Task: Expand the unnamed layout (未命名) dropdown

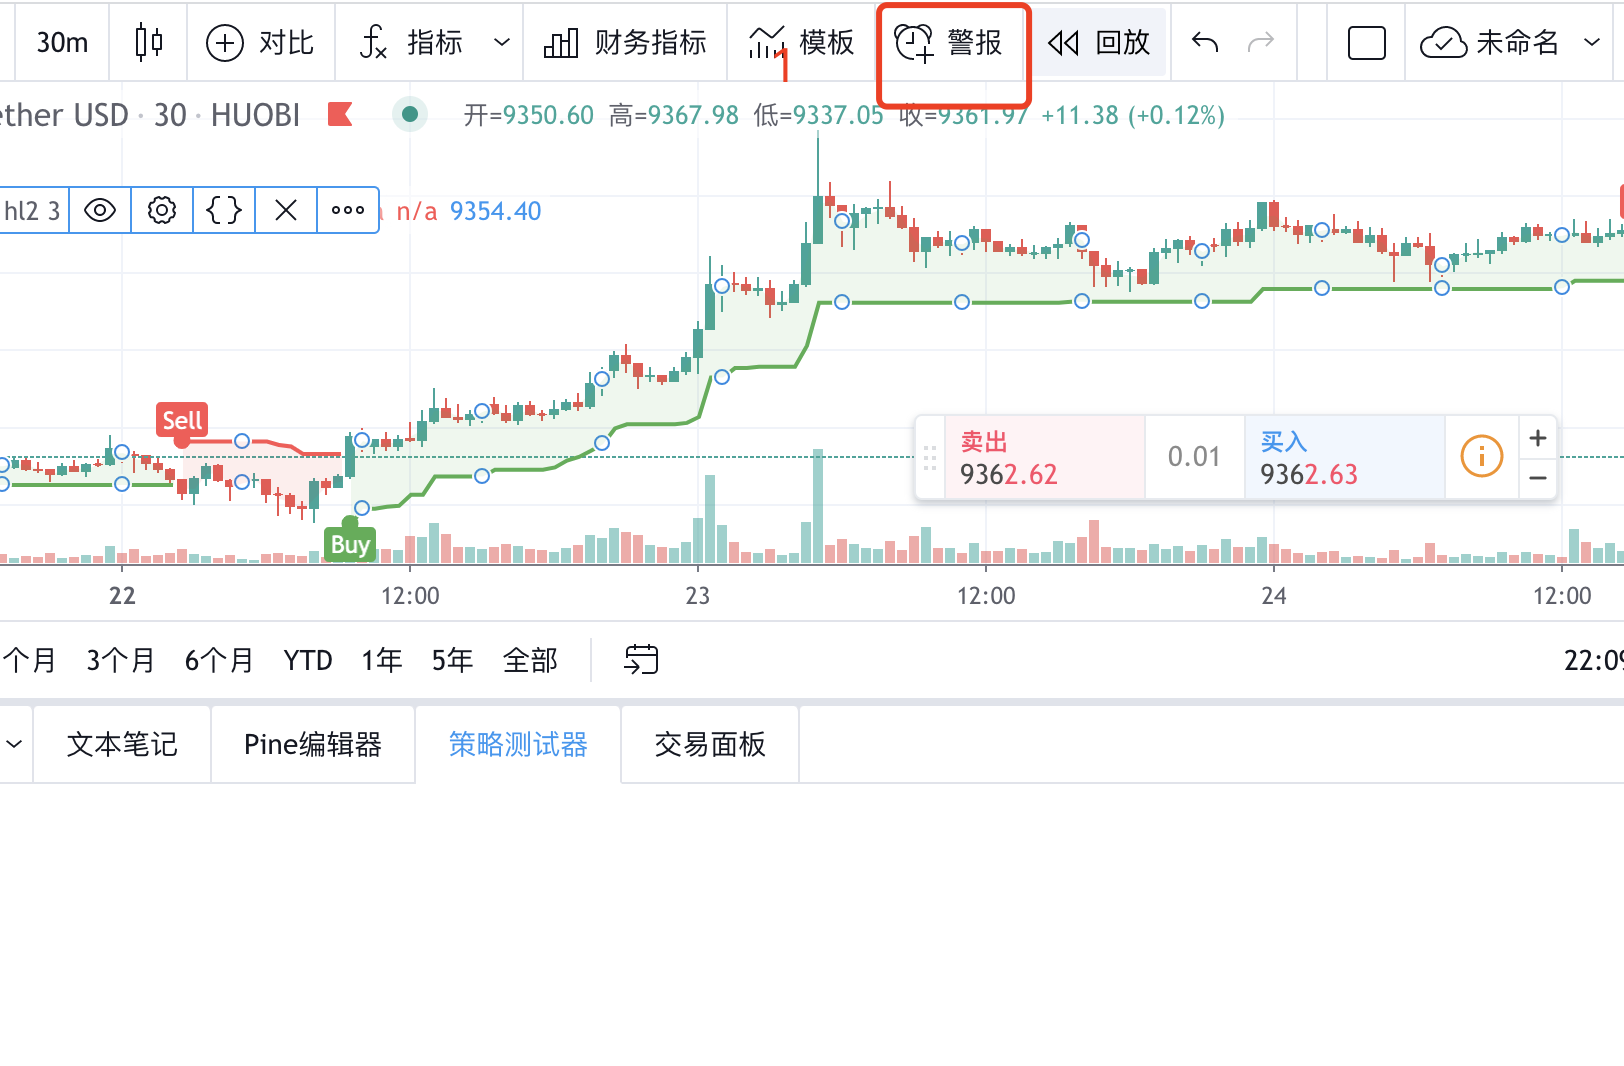Action: point(1592,43)
